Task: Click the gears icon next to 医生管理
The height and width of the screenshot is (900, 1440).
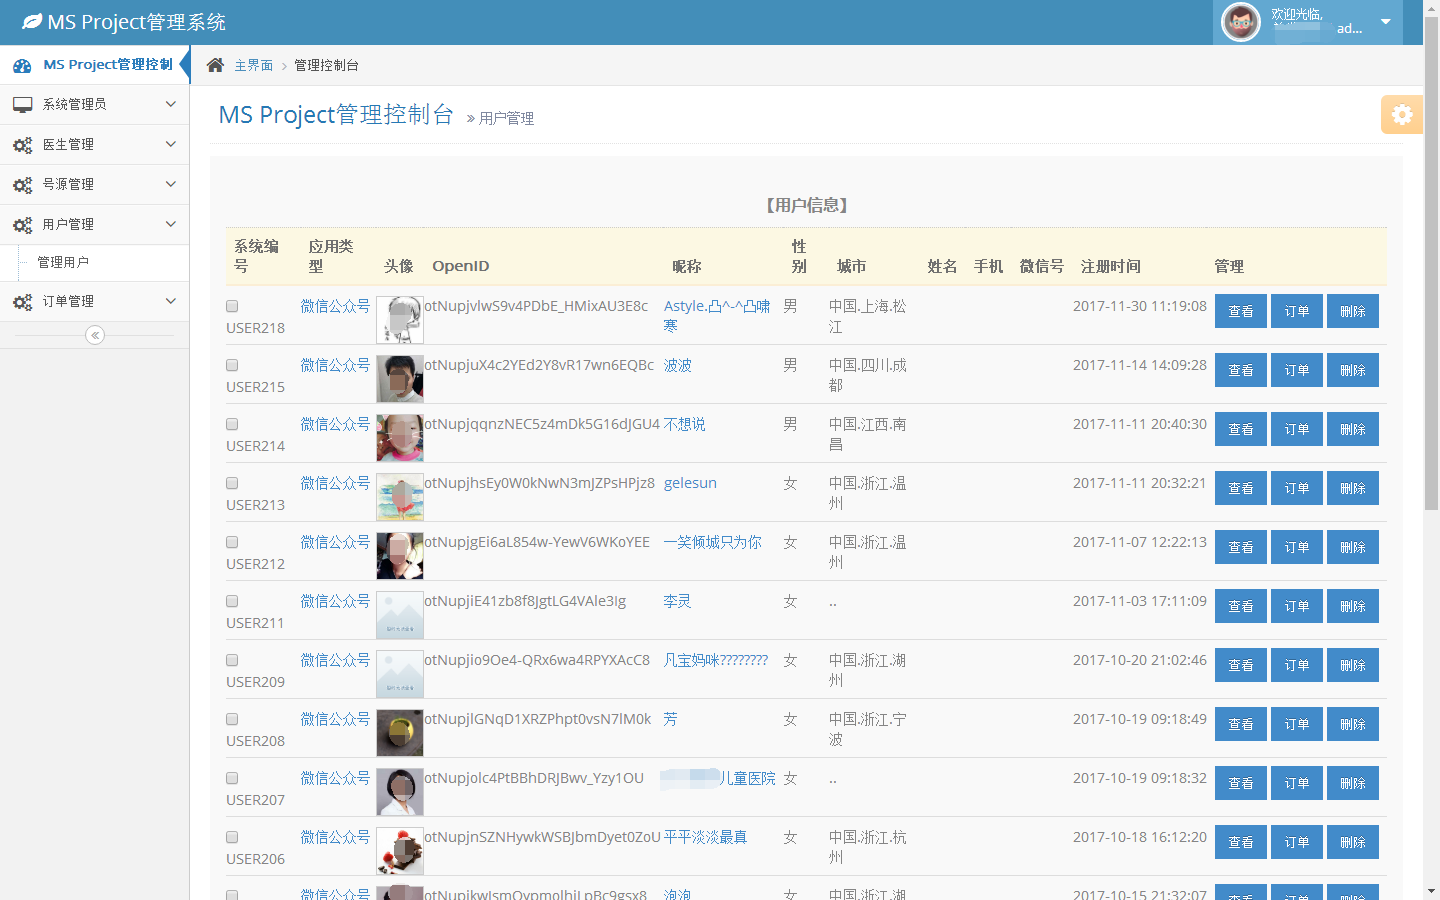Action: 22,145
